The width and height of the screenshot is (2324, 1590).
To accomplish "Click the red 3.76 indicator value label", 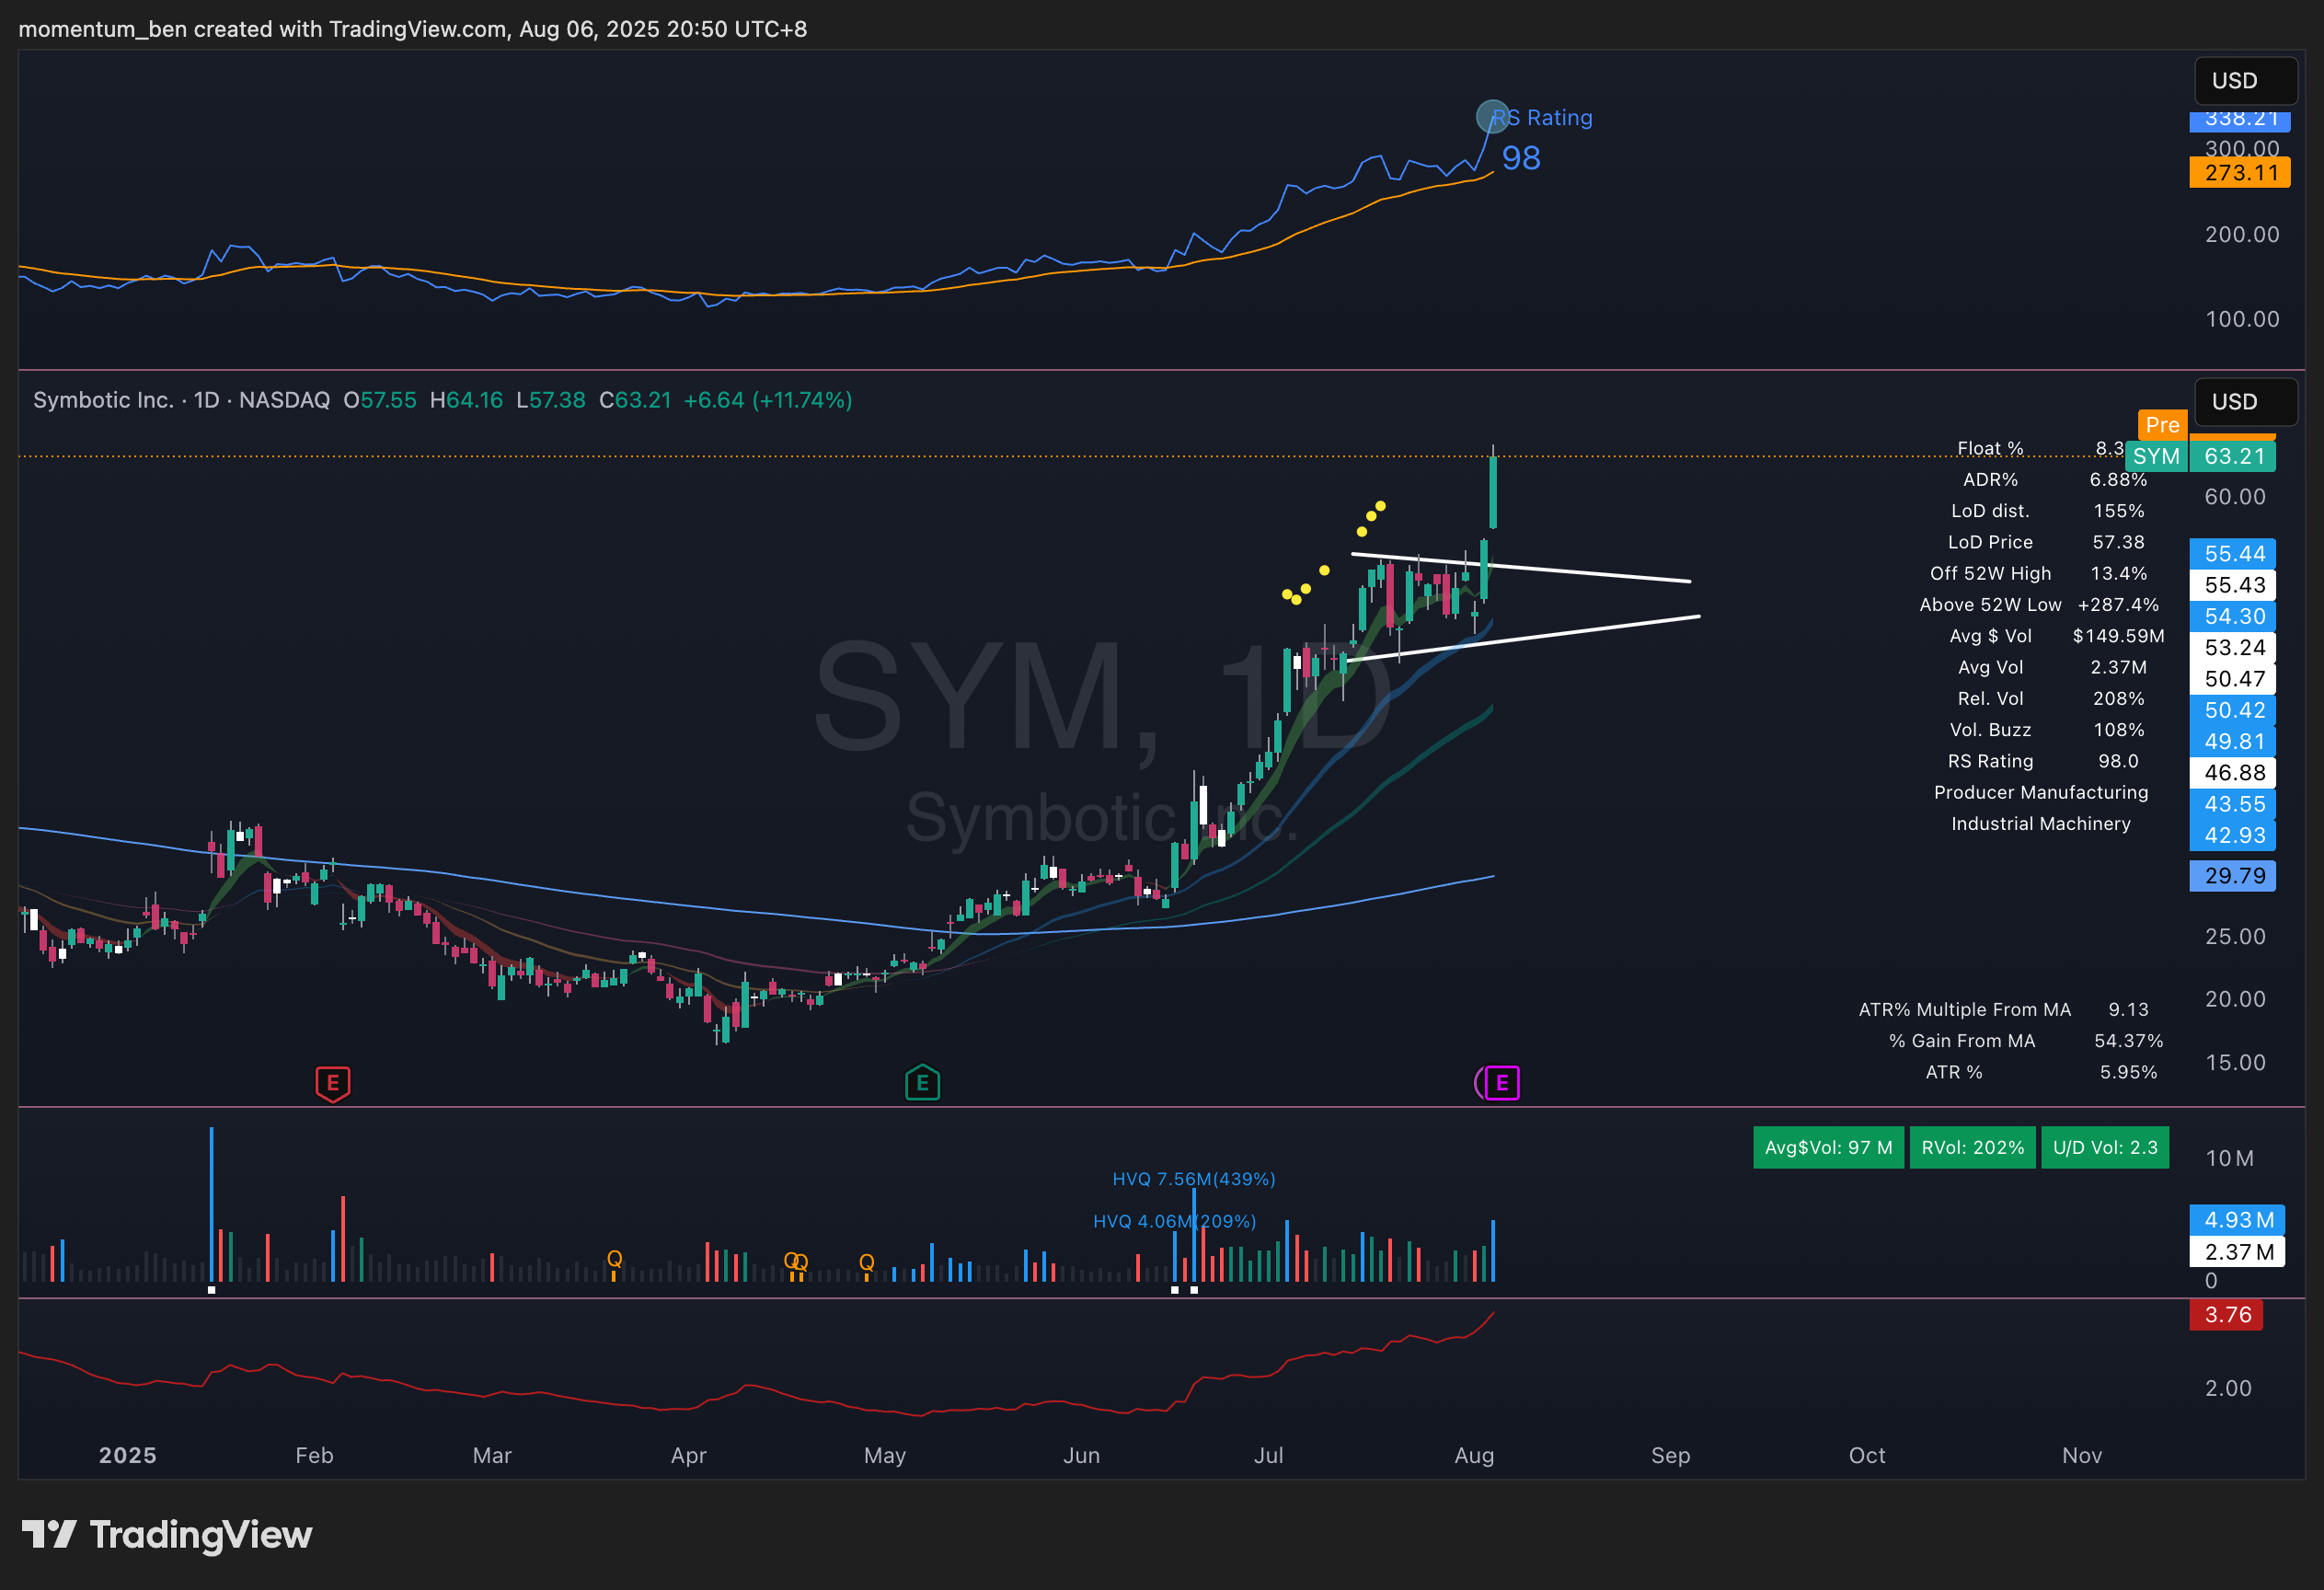I will (2227, 1315).
